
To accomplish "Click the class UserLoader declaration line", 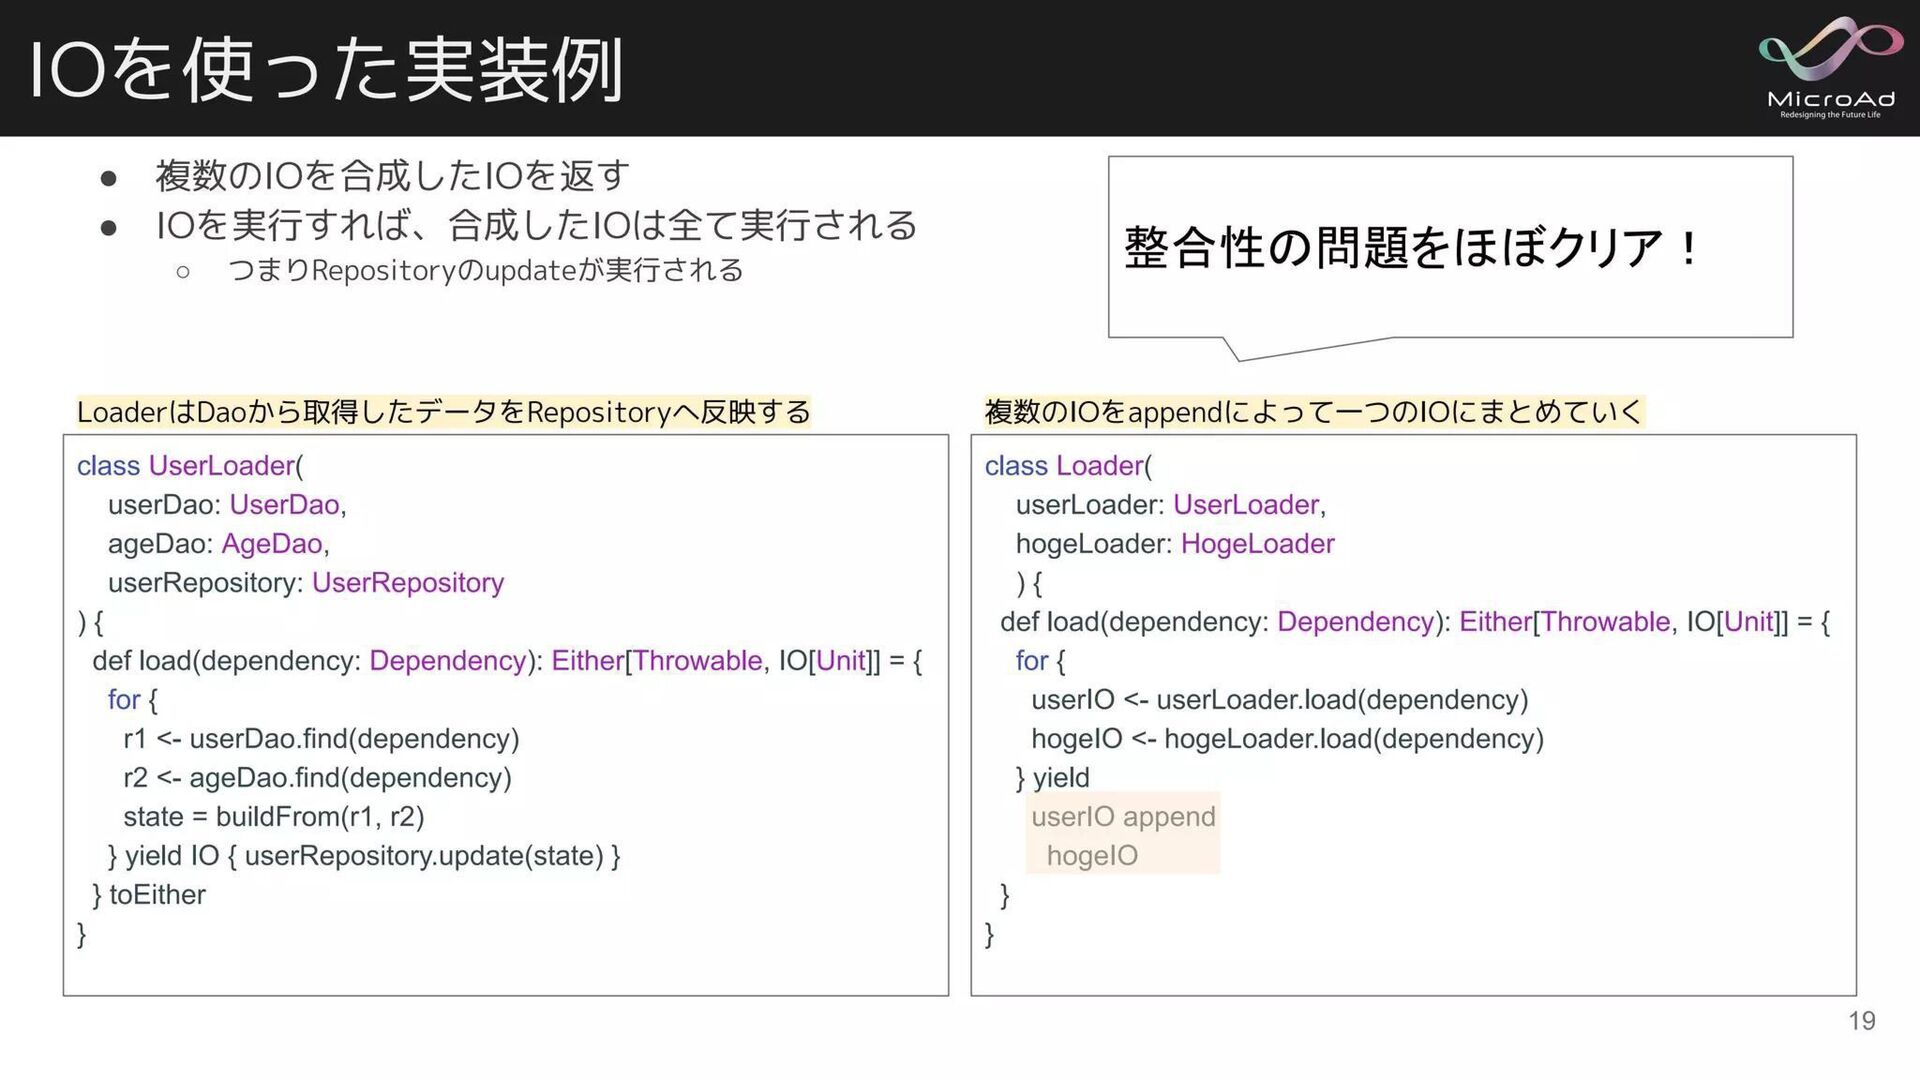I will tap(190, 466).
